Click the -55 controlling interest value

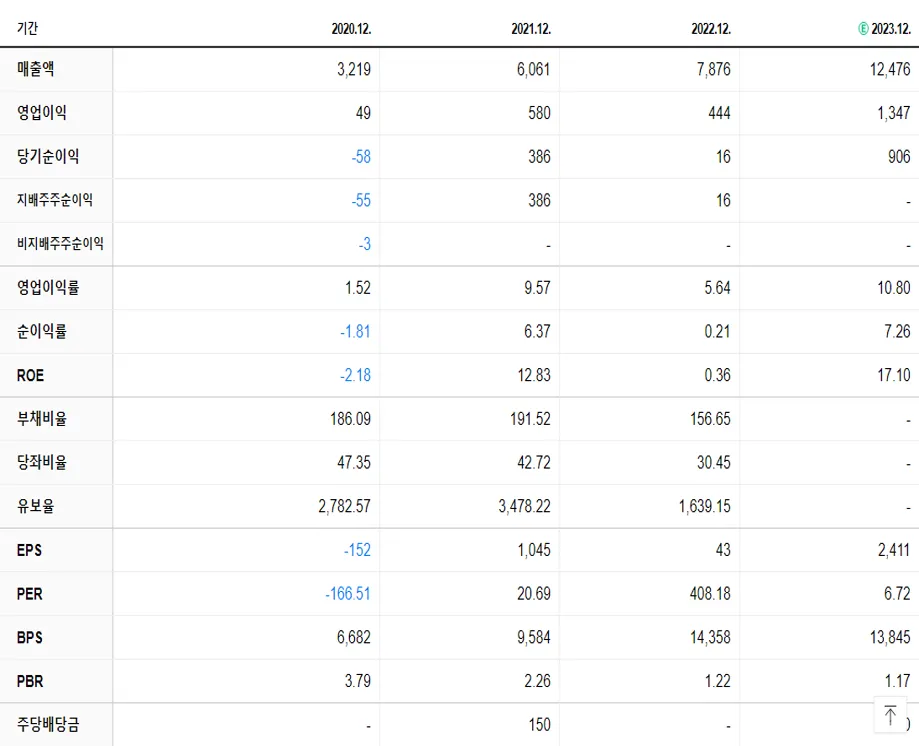(361, 200)
